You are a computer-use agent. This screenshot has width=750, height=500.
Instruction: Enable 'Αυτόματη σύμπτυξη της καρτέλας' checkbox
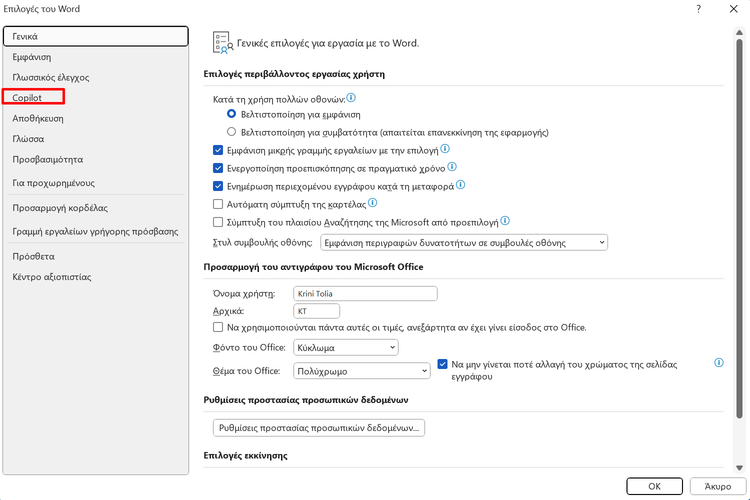pos(219,204)
